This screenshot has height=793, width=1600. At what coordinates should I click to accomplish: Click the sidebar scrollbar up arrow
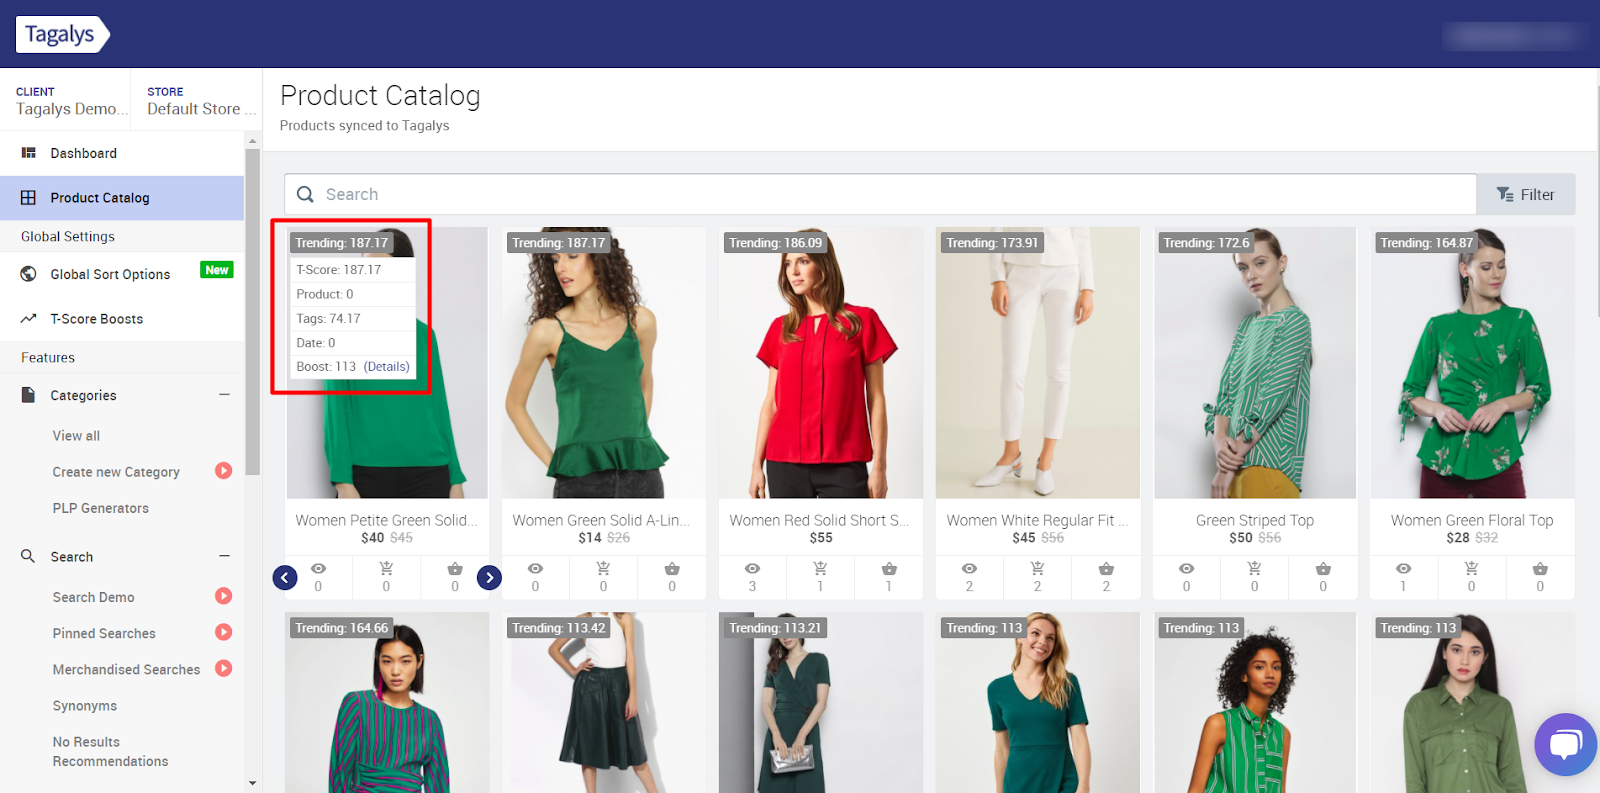point(252,140)
